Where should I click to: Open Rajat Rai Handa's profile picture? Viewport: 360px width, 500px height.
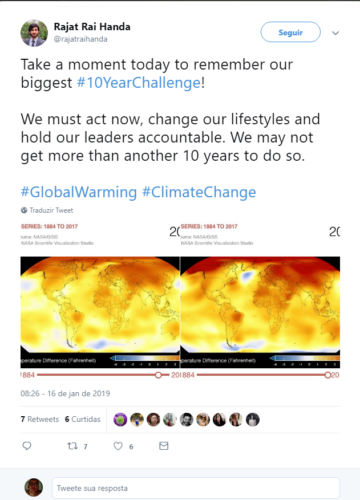point(34,33)
